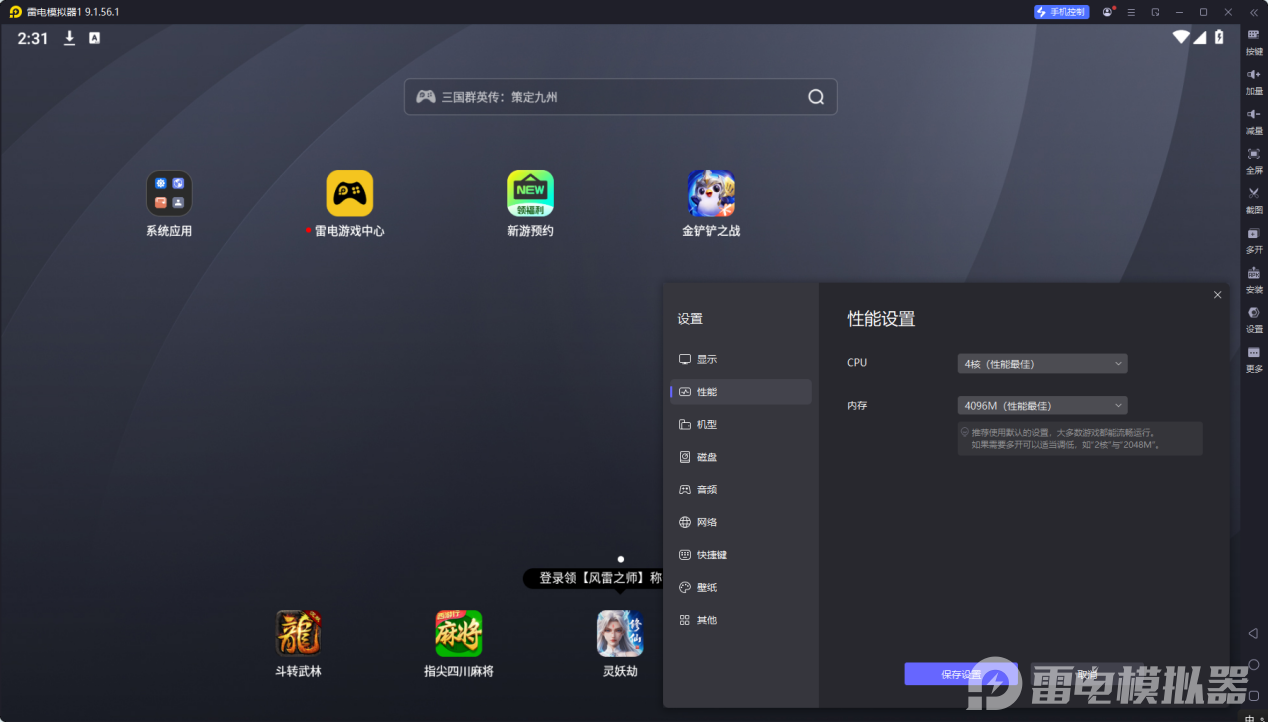Launch 雷电游戏中心 app
The image size is (1268, 722).
coord(349,204)
